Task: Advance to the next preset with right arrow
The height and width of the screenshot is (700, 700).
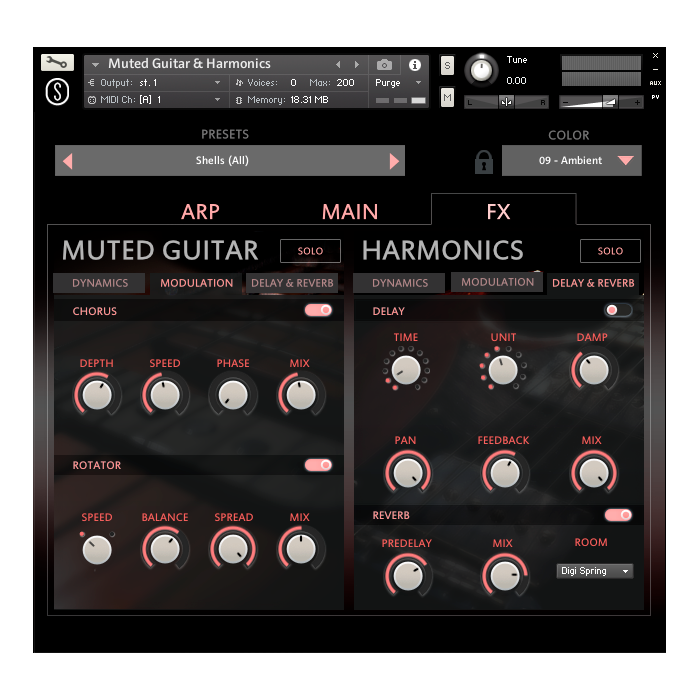Action: pos(394,161)
